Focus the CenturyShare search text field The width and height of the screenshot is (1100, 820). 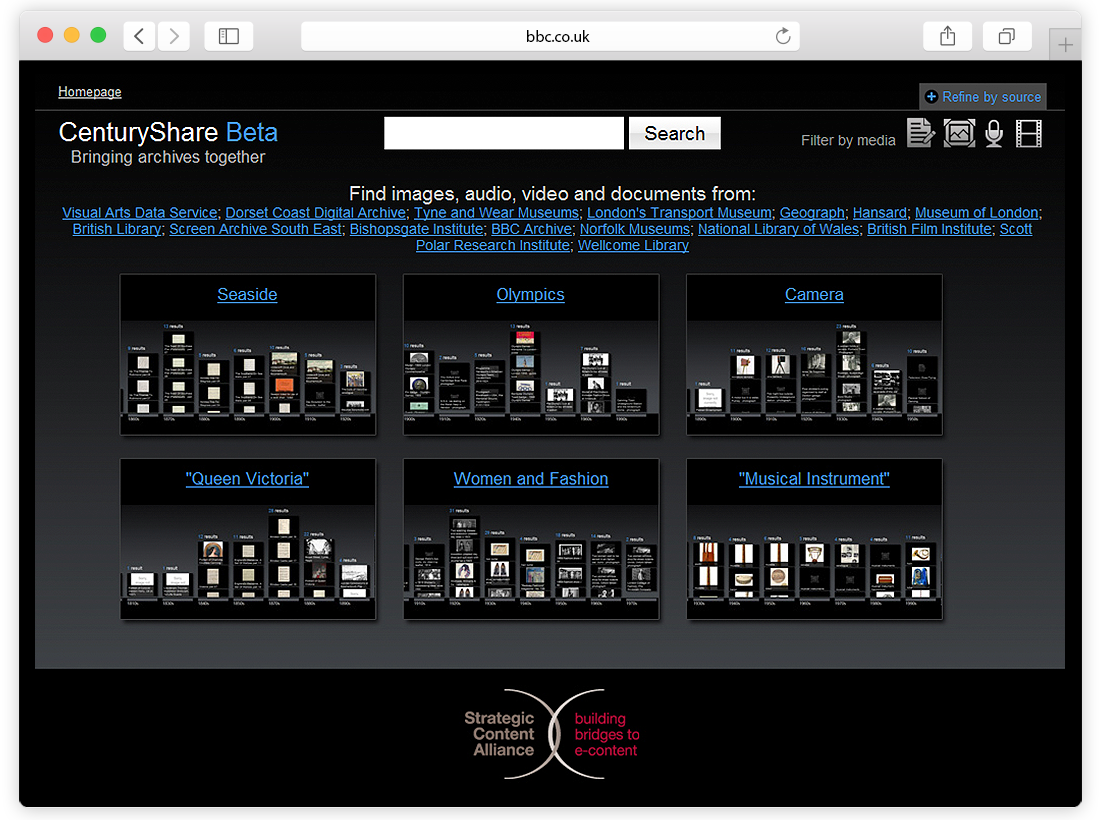pos(504,133)
